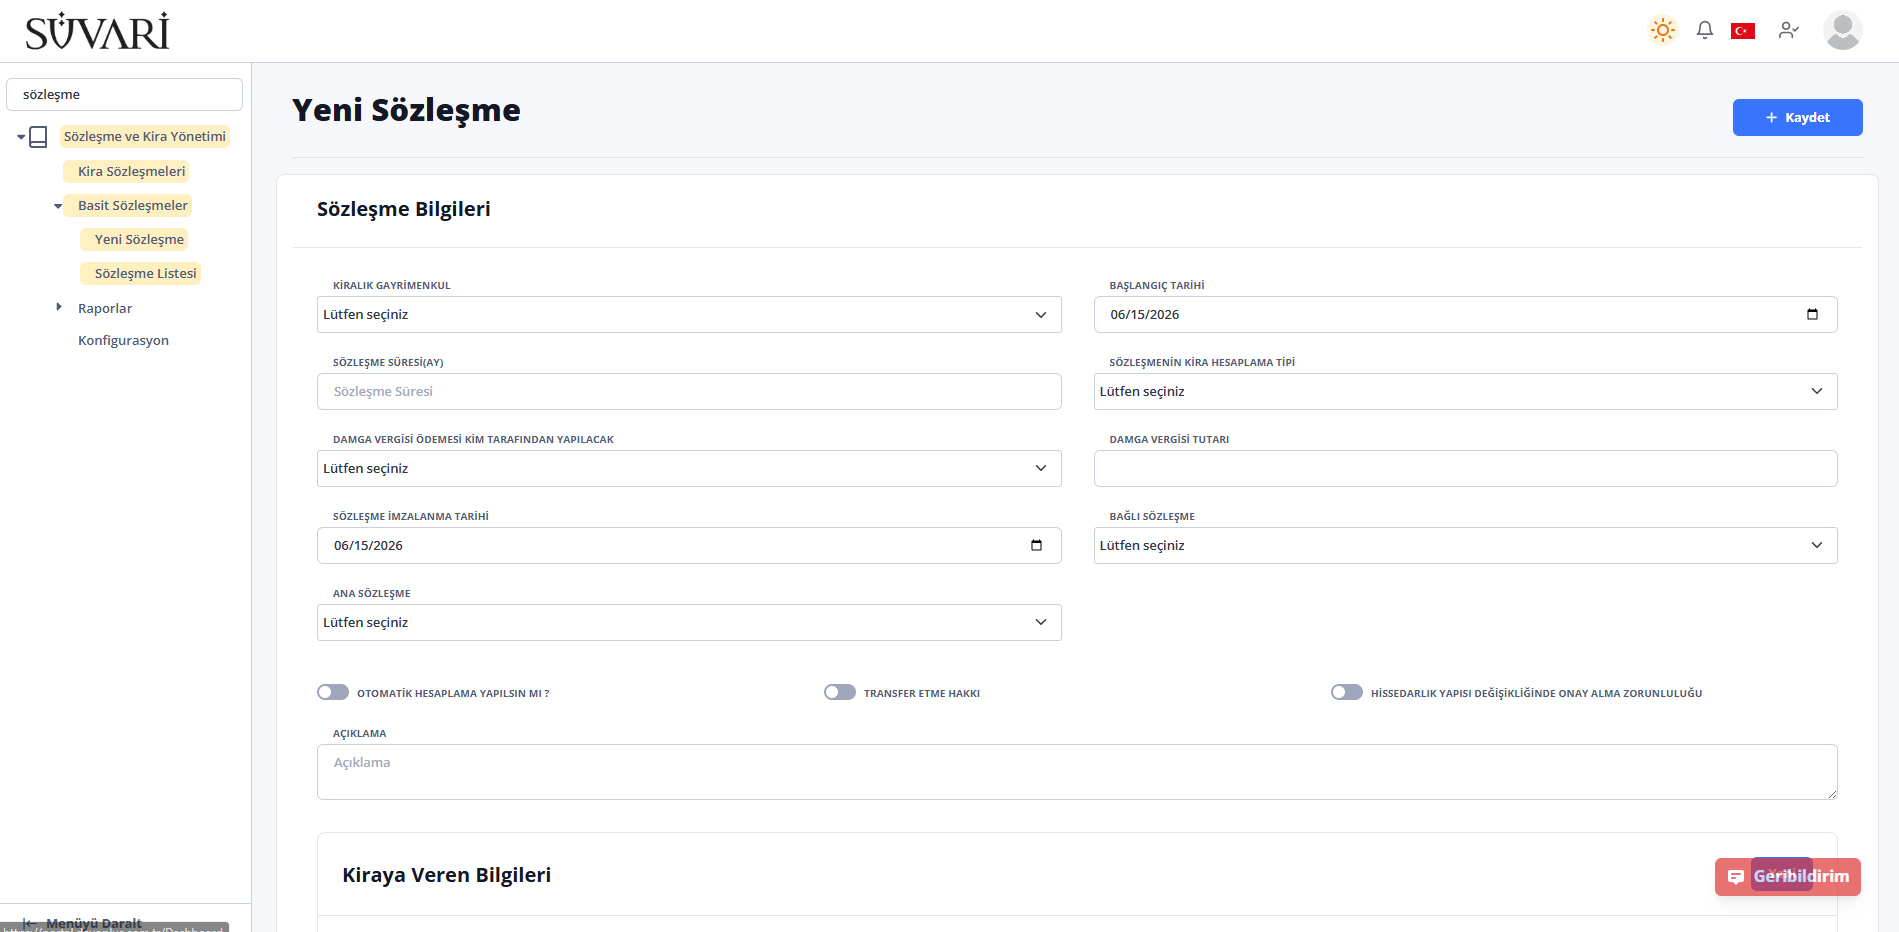Expand the Raporlar tree item

coord(59,307)
